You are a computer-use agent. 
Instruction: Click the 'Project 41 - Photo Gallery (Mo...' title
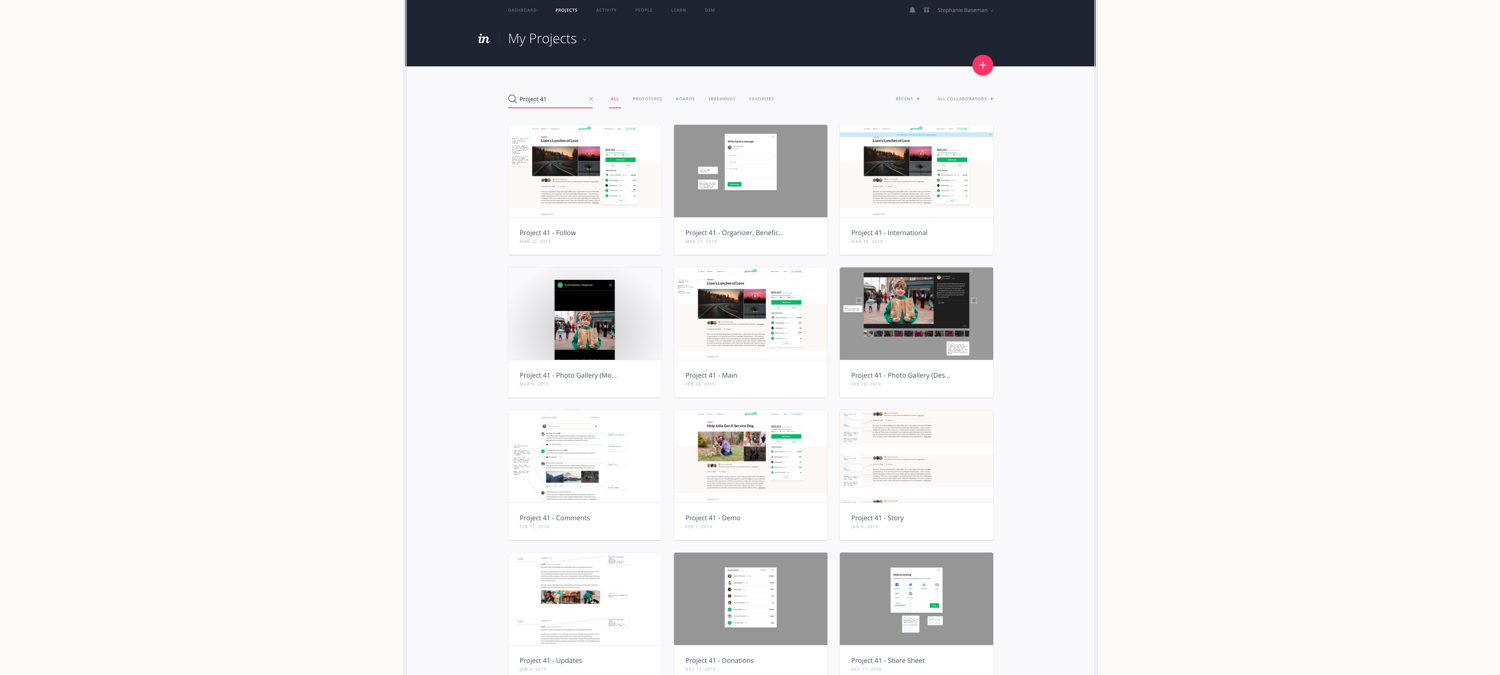point(568,376)
